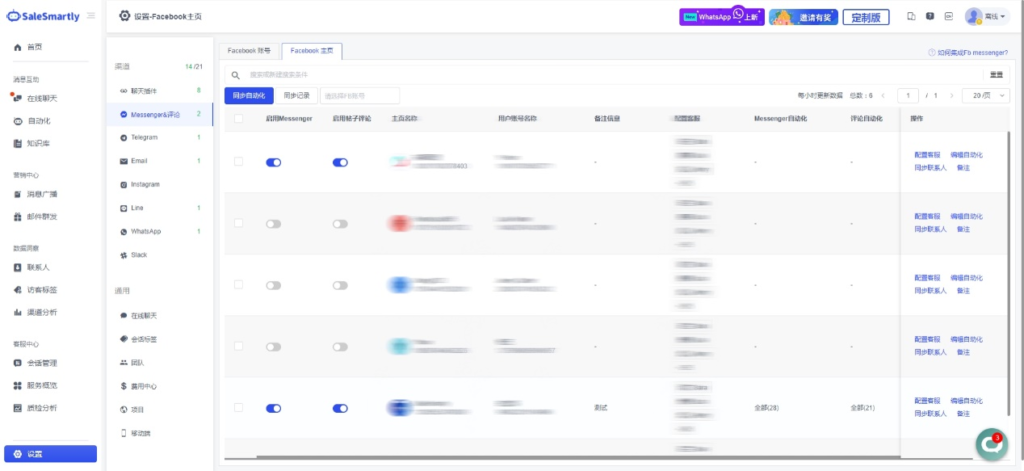Open the 自动化 automation page
Screen dimensions: 1024x471
pos(38,121)
